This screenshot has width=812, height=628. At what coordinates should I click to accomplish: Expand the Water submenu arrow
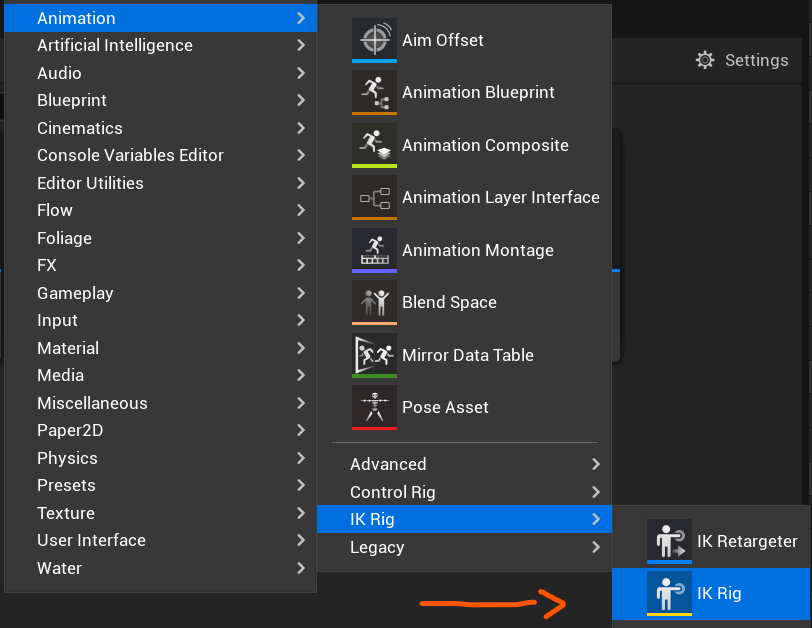[301, 568]
